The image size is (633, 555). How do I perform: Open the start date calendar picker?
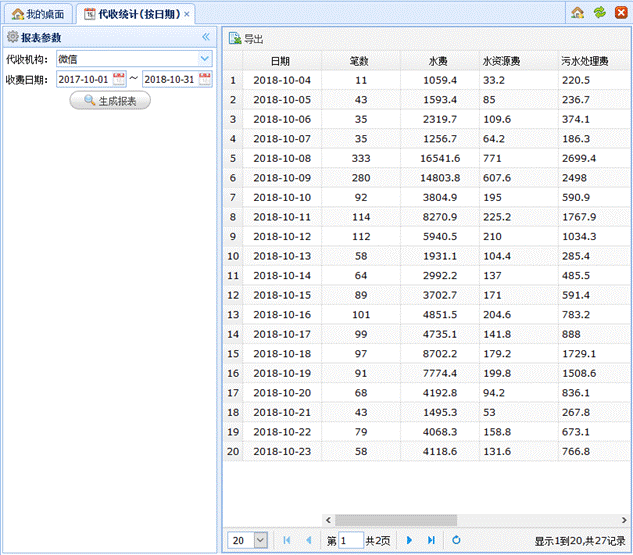[x=119, y=79]
